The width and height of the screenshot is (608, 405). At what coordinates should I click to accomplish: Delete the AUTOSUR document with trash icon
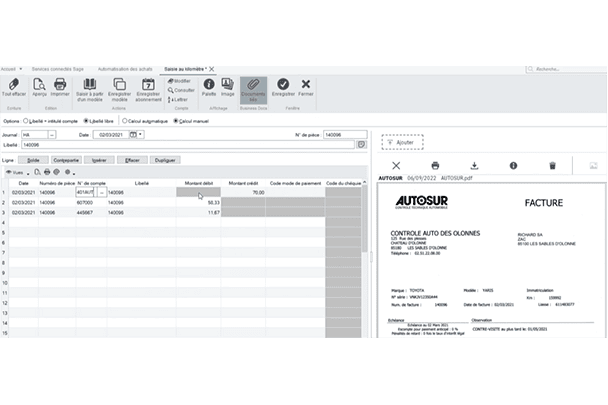point(553,166)
